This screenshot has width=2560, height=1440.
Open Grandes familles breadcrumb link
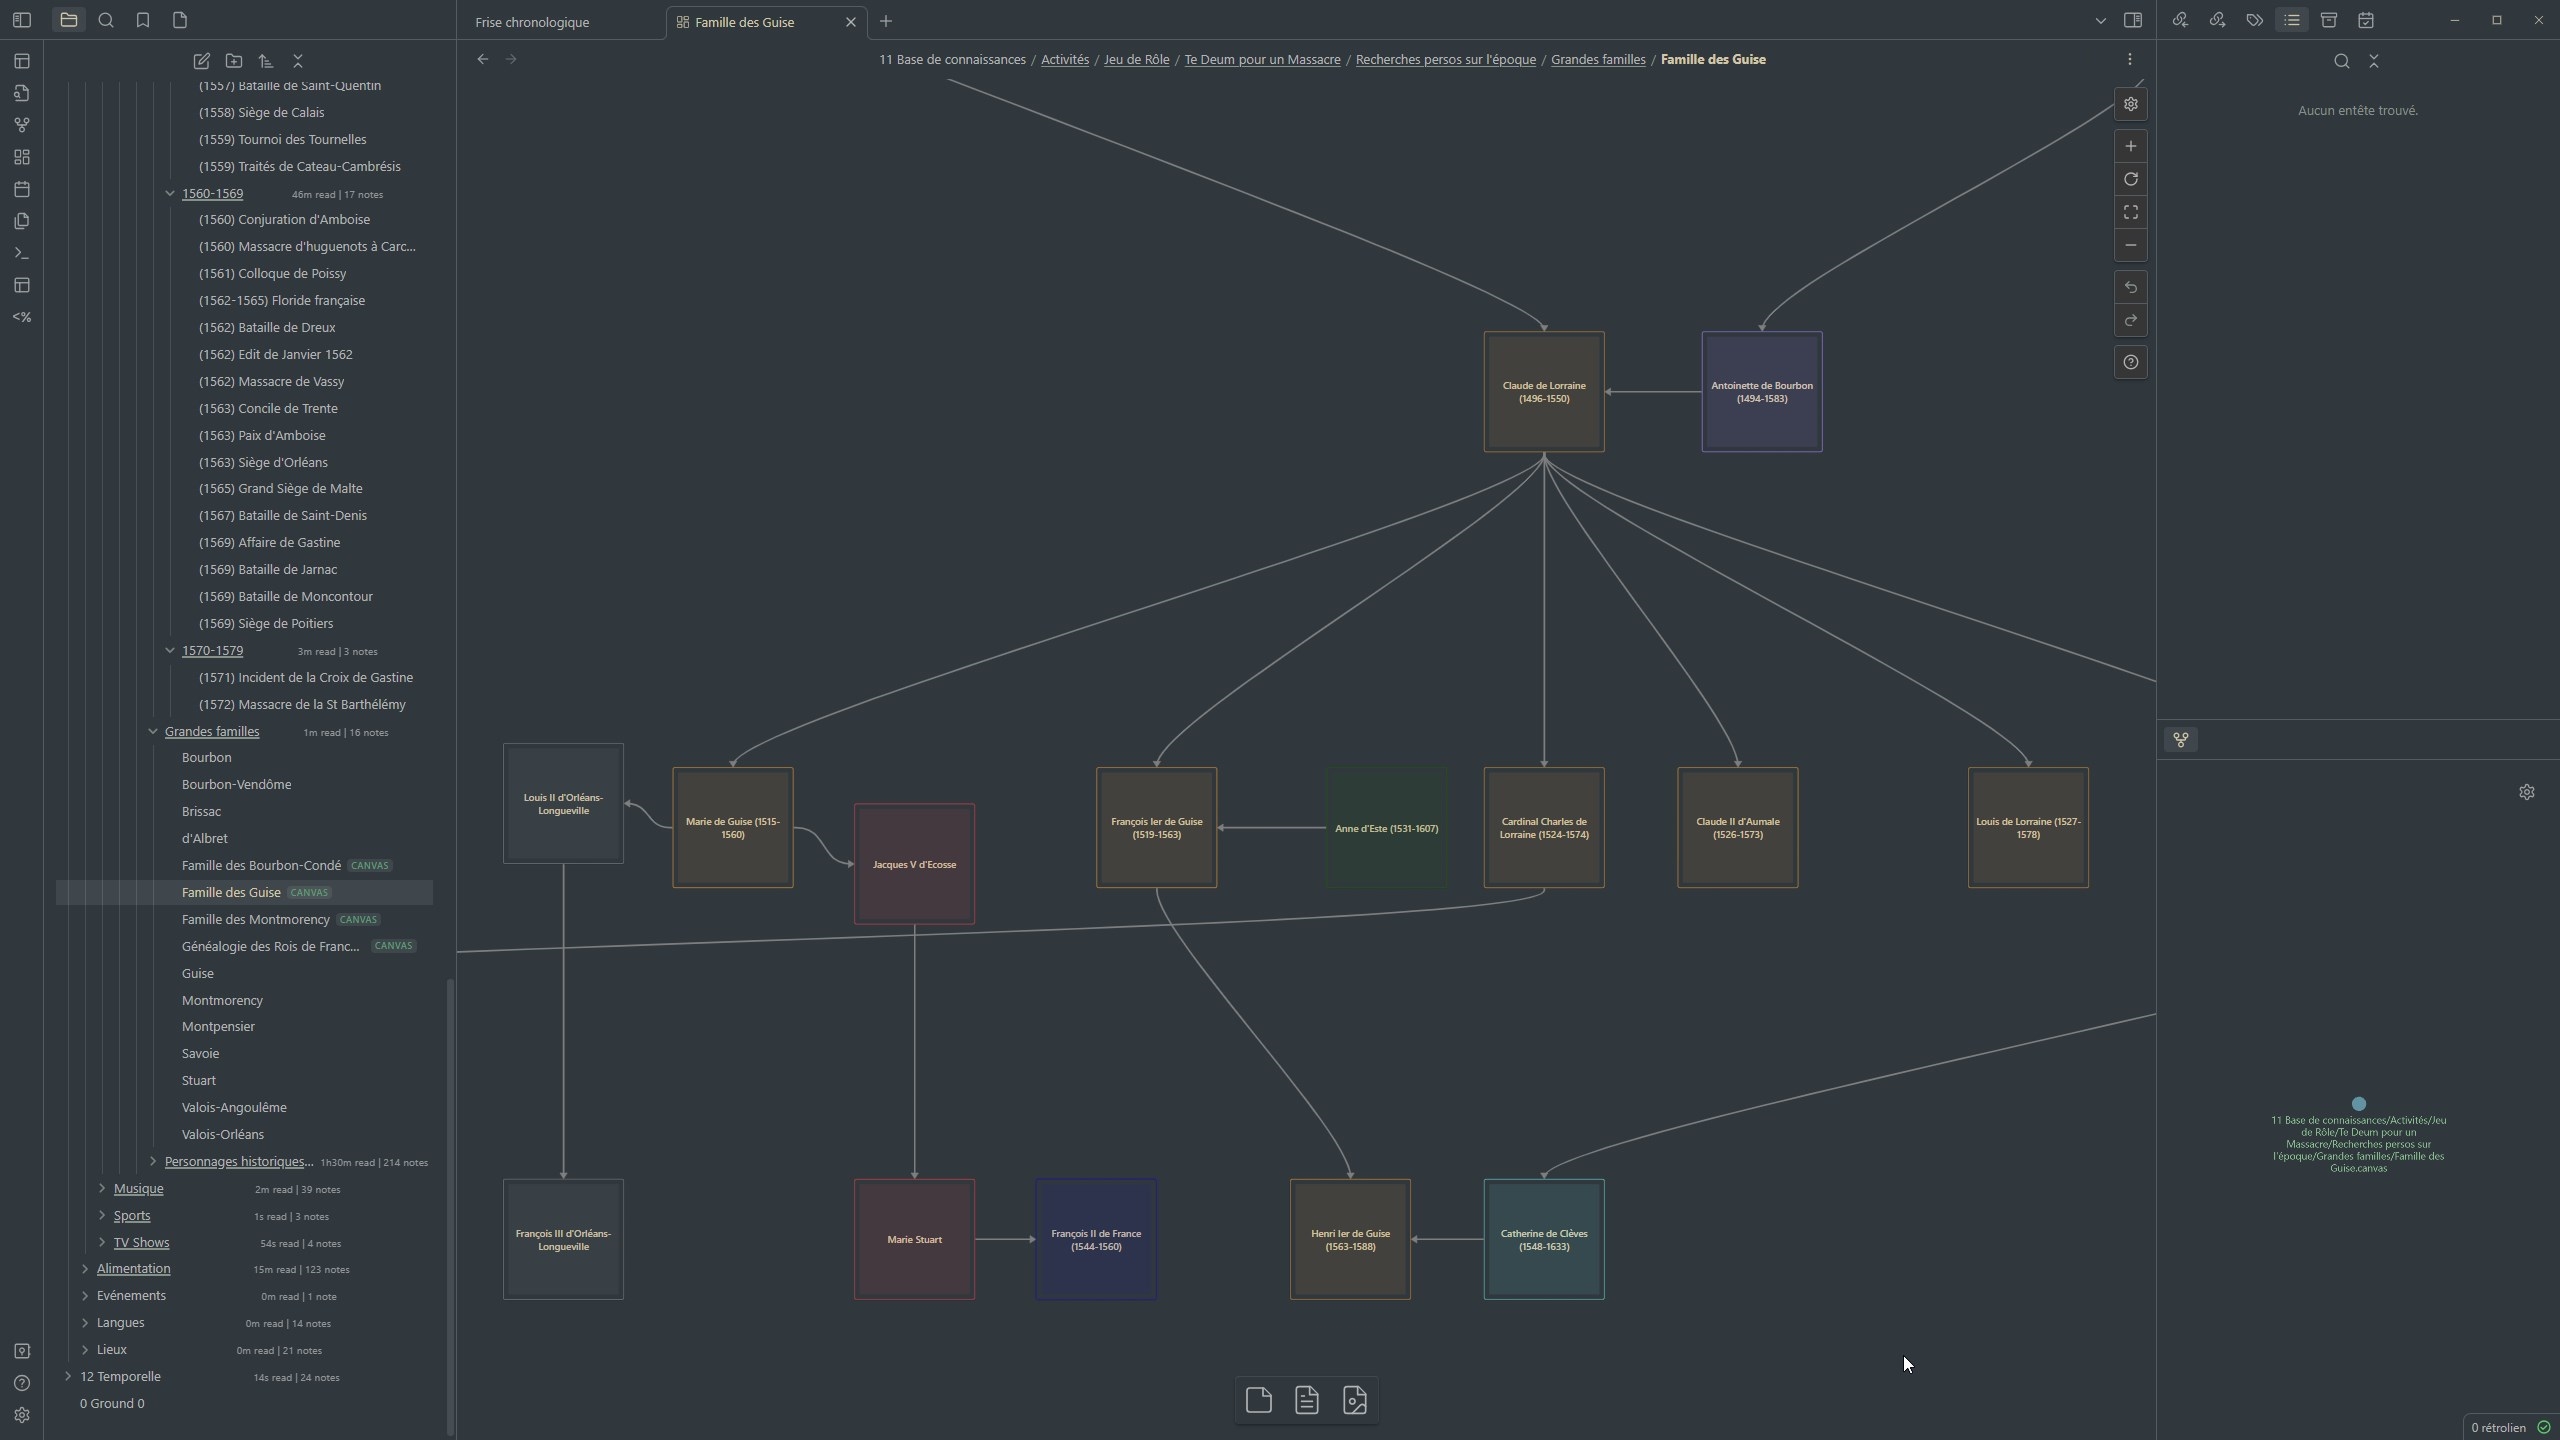click(x=1597, y=59)
